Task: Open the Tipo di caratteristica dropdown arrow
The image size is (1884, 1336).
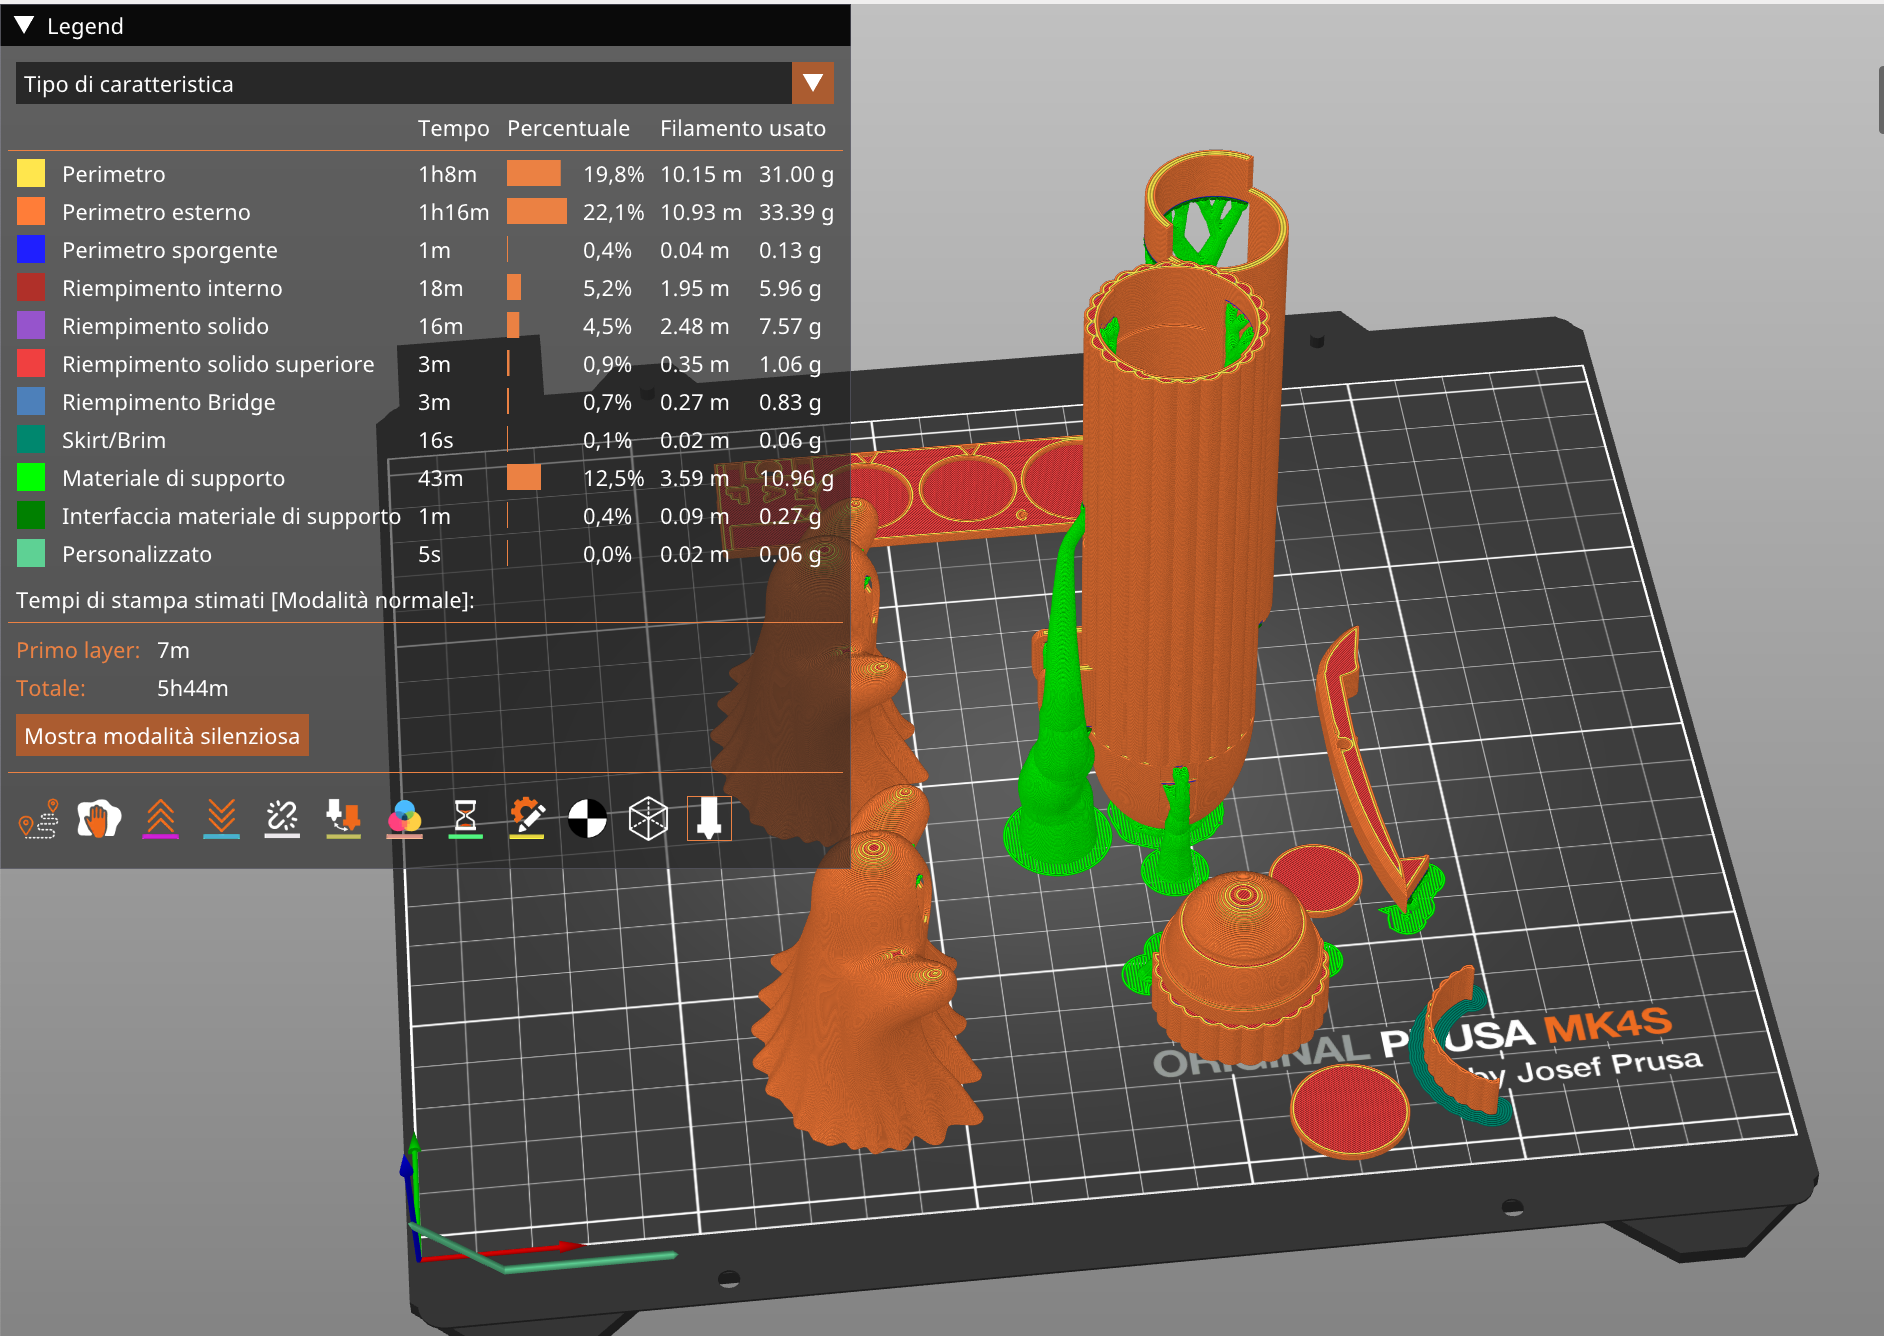Action: pos(812,83)
